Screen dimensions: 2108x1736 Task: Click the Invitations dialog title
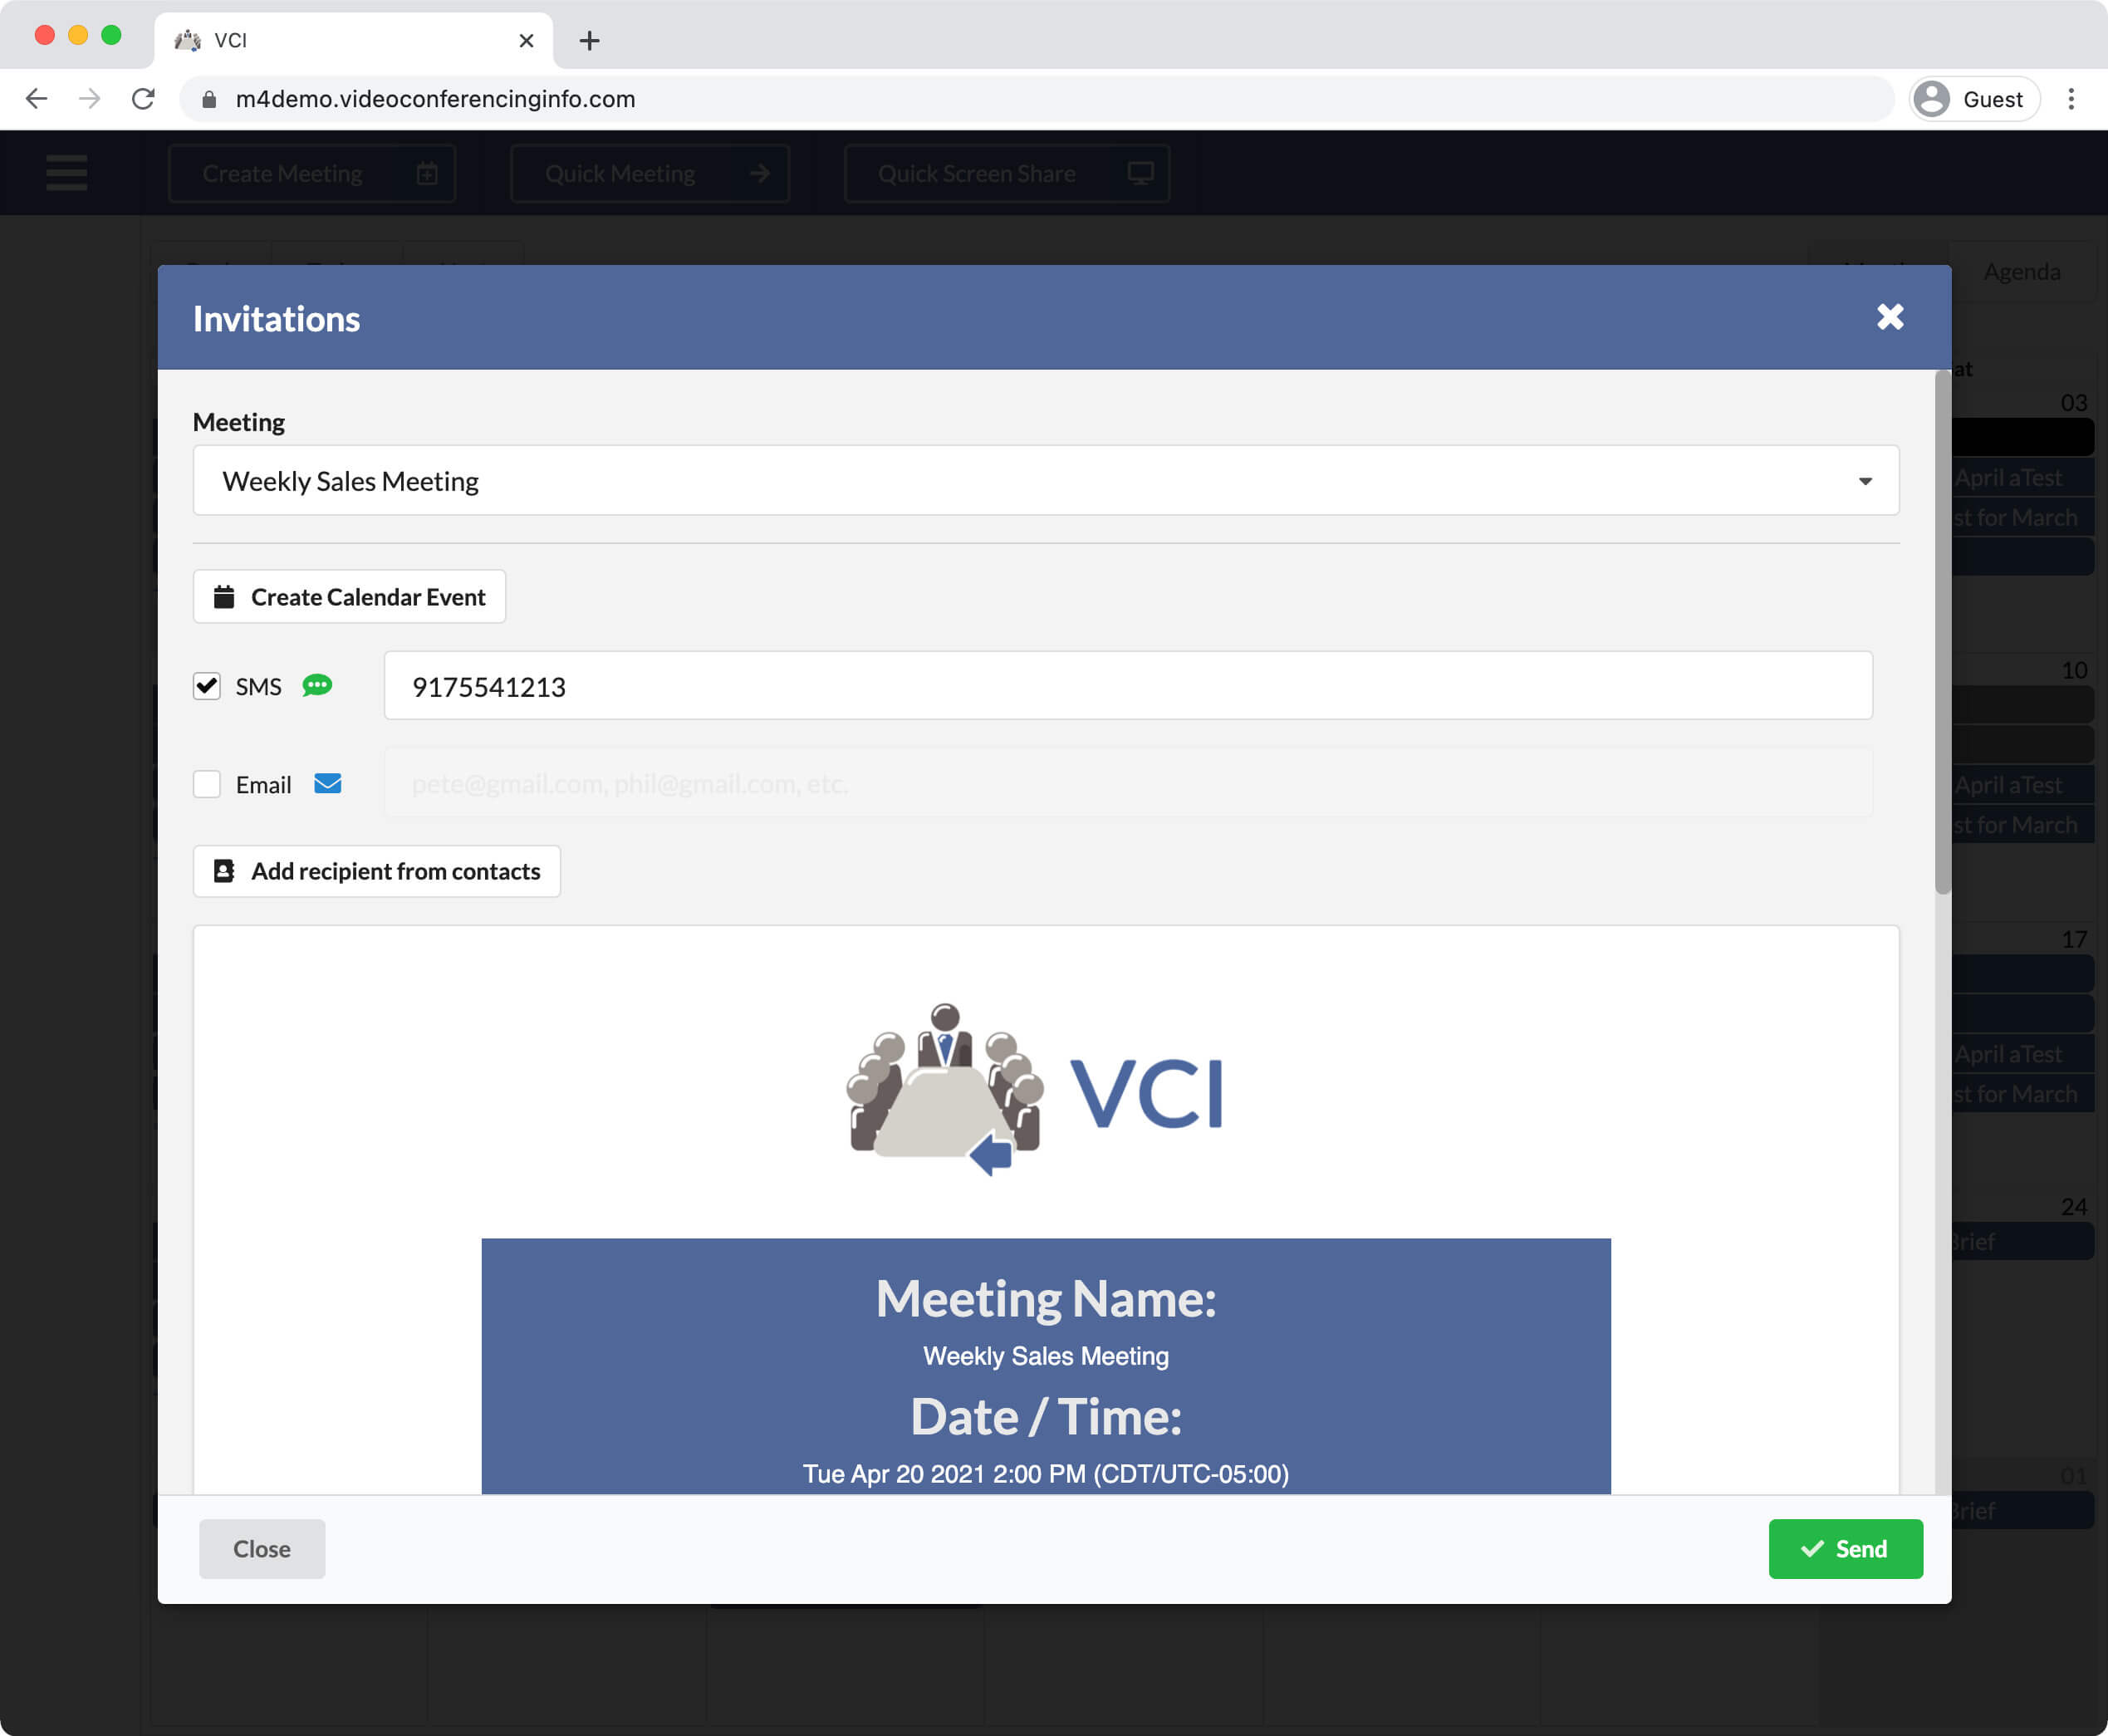pyautogui.click(x=277, y=319)
